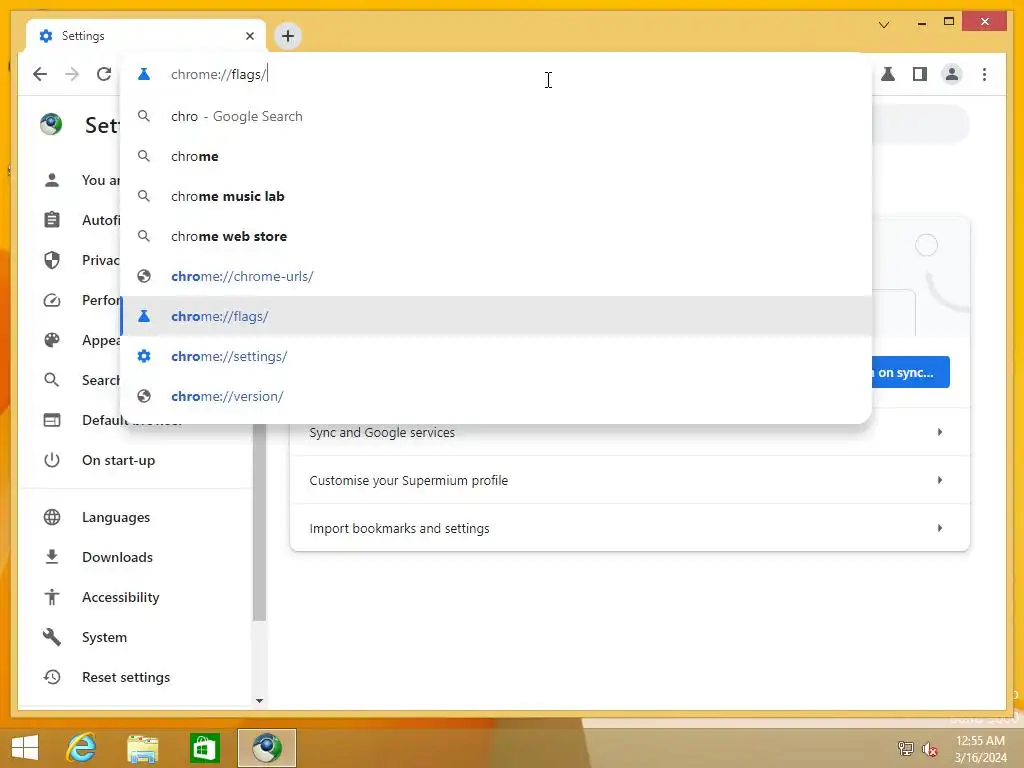
Task: Click the Autofill clipboard sidebar icon
Action: click(x=52, y=219)
